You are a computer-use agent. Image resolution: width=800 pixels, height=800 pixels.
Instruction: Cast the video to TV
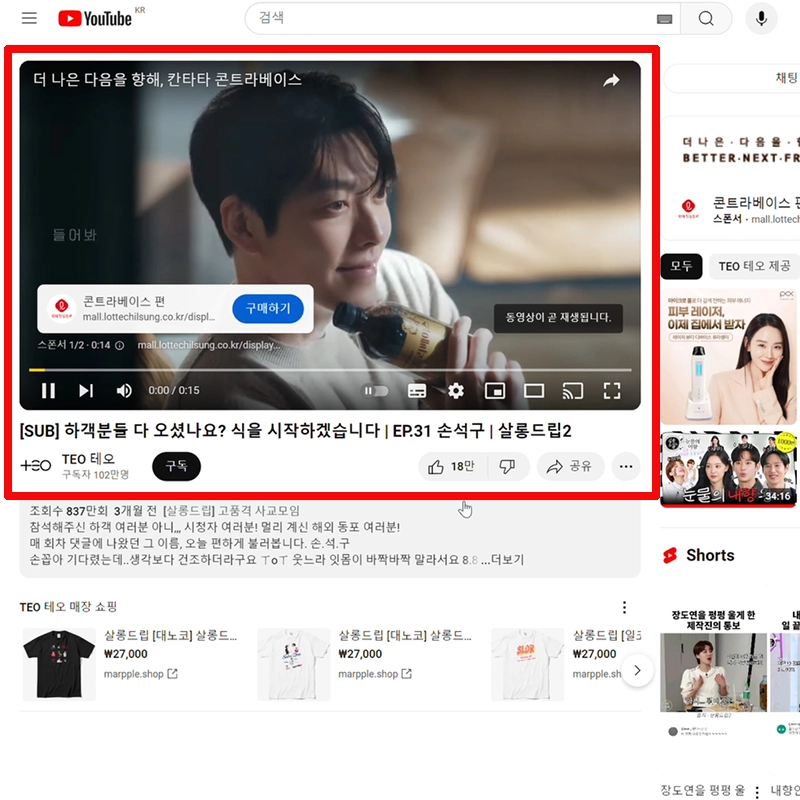[572, 391]
